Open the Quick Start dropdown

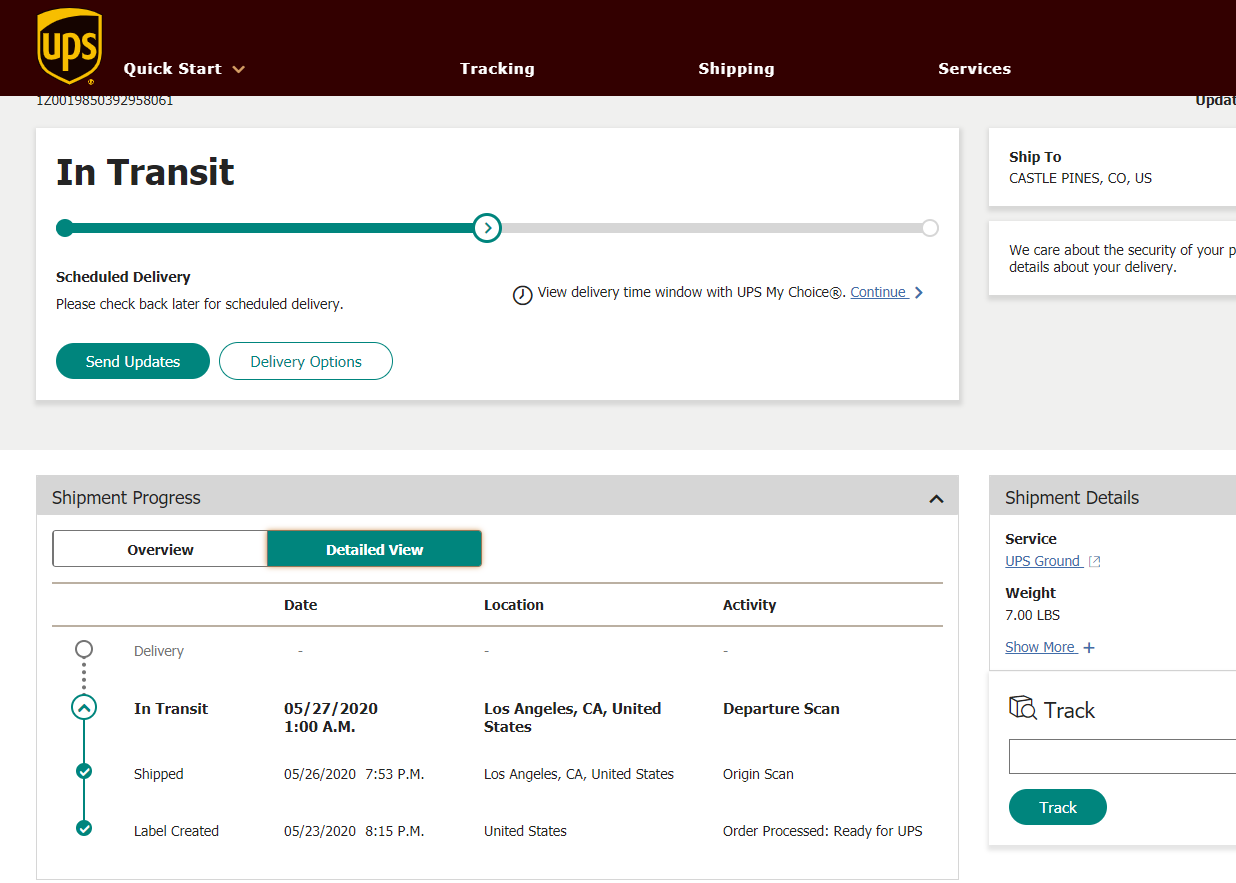(x=184, y=69)
